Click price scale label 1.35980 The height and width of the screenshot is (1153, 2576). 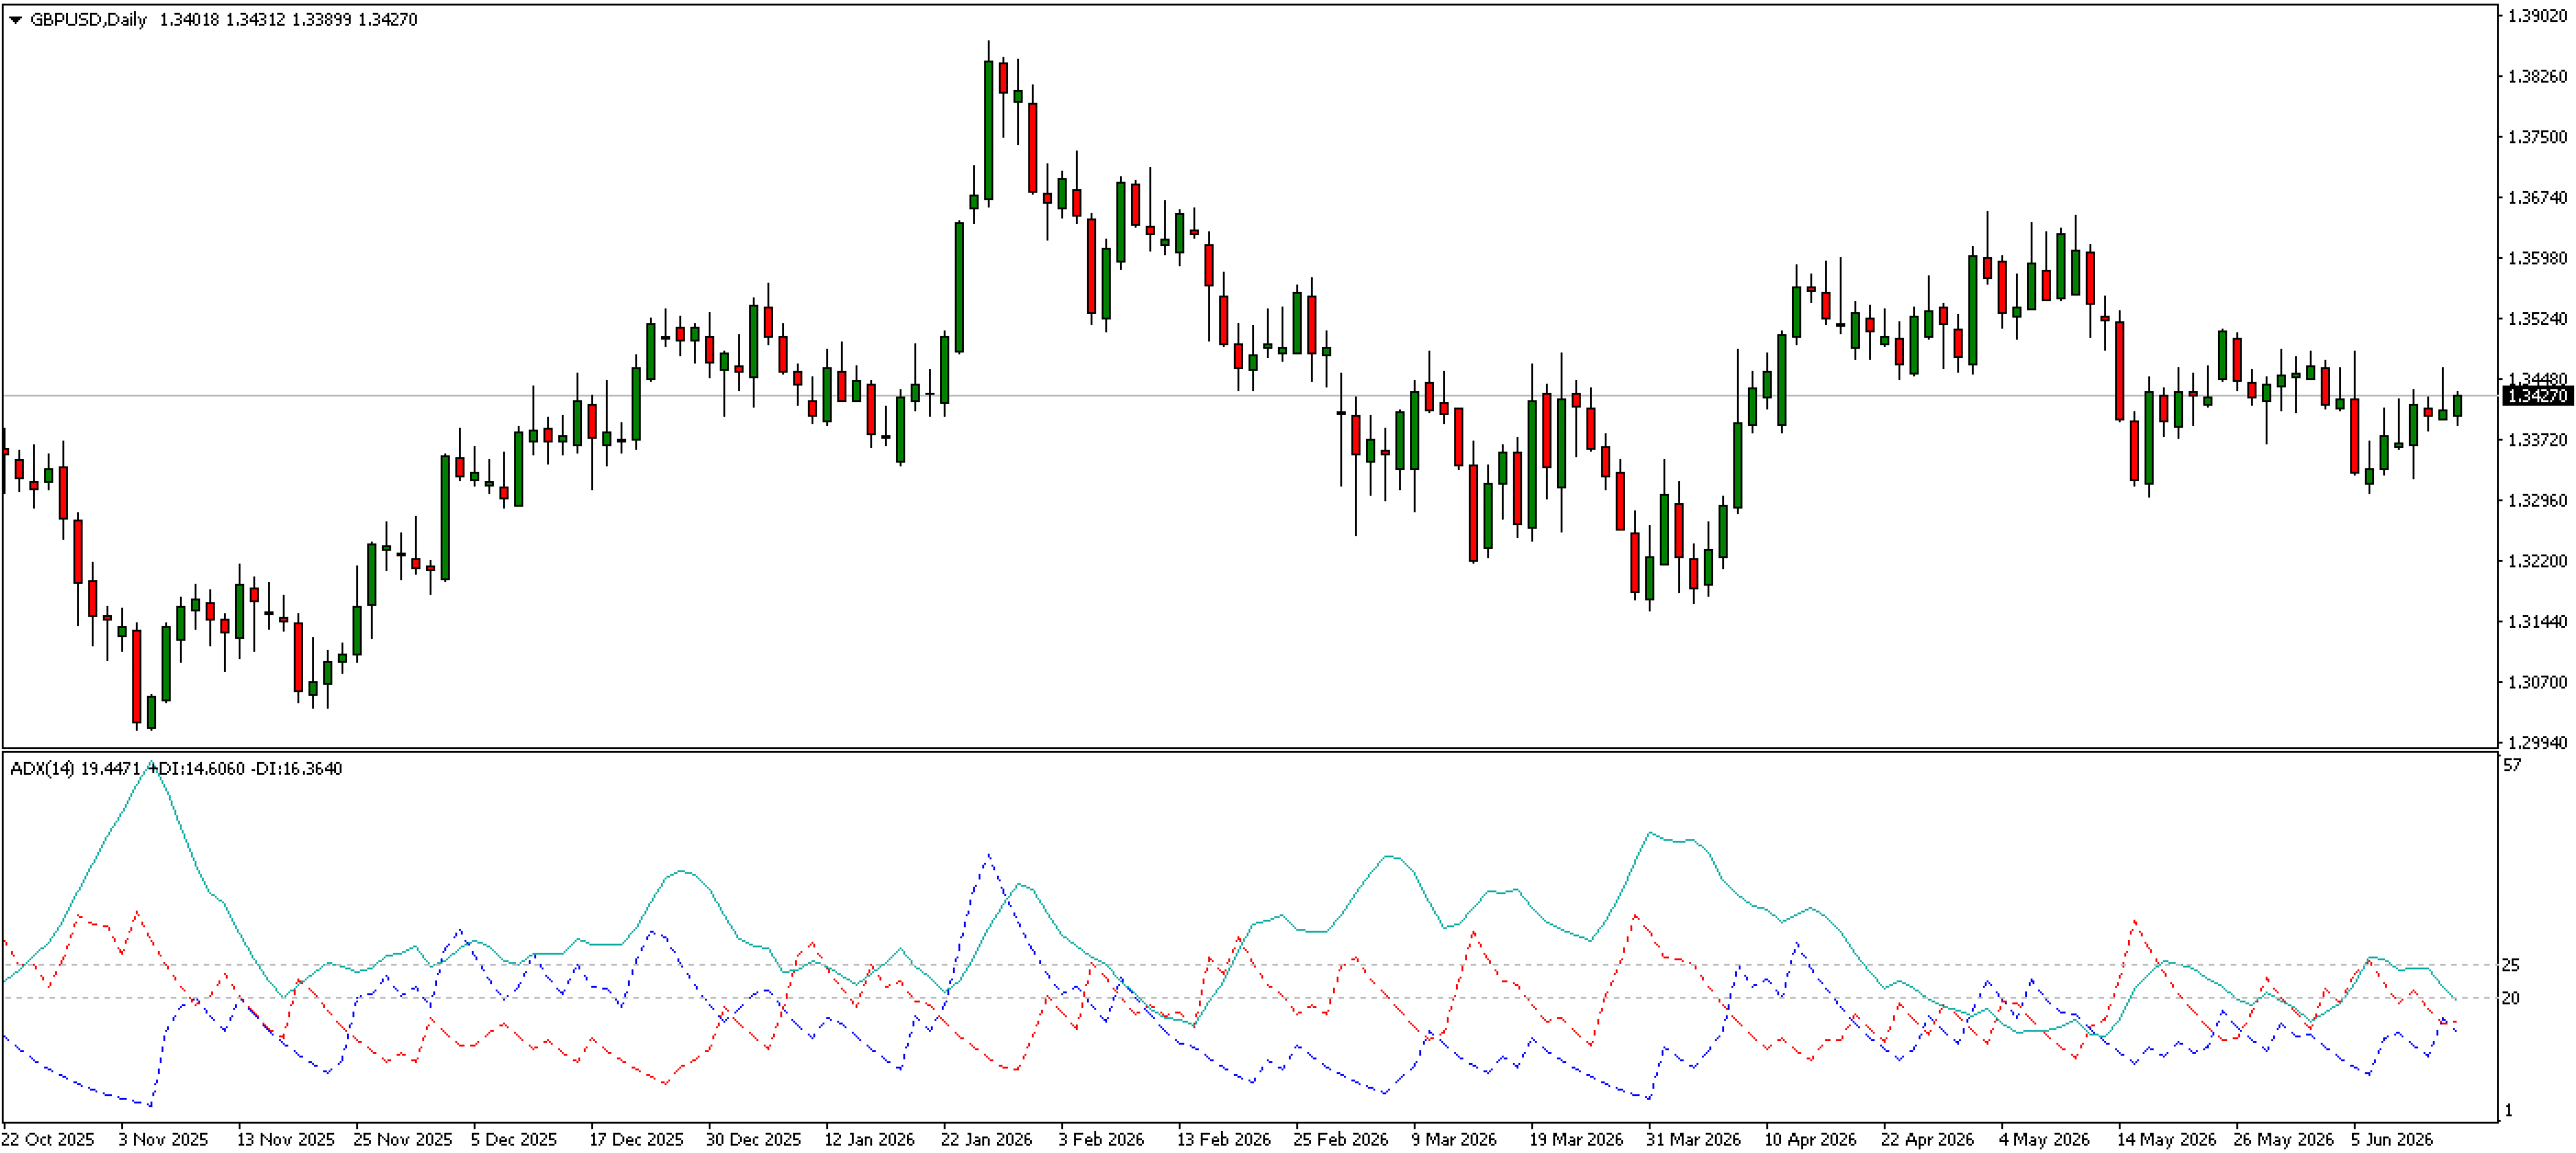(2537, 258)
